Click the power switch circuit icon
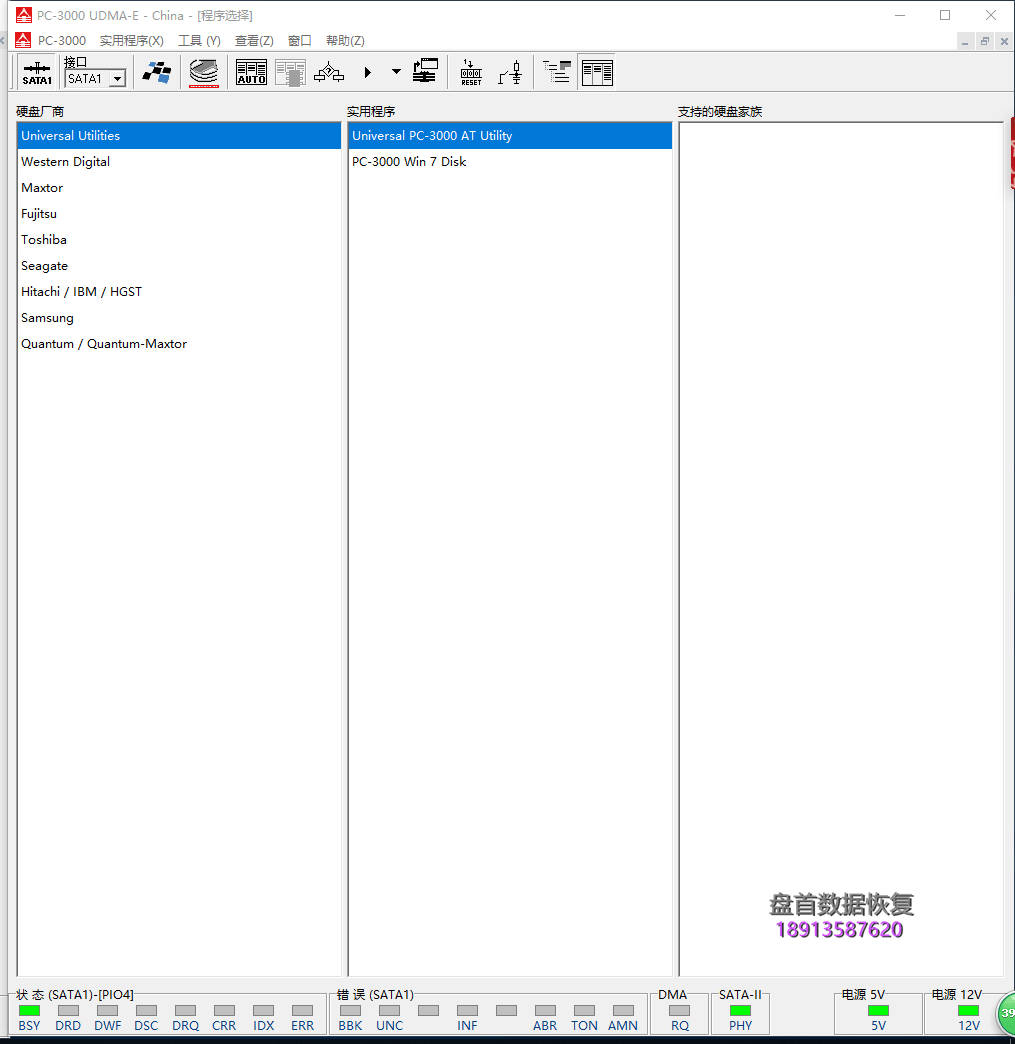Screen dimensions: 1015x1044 pyautogui.click(x=510, y=72)
